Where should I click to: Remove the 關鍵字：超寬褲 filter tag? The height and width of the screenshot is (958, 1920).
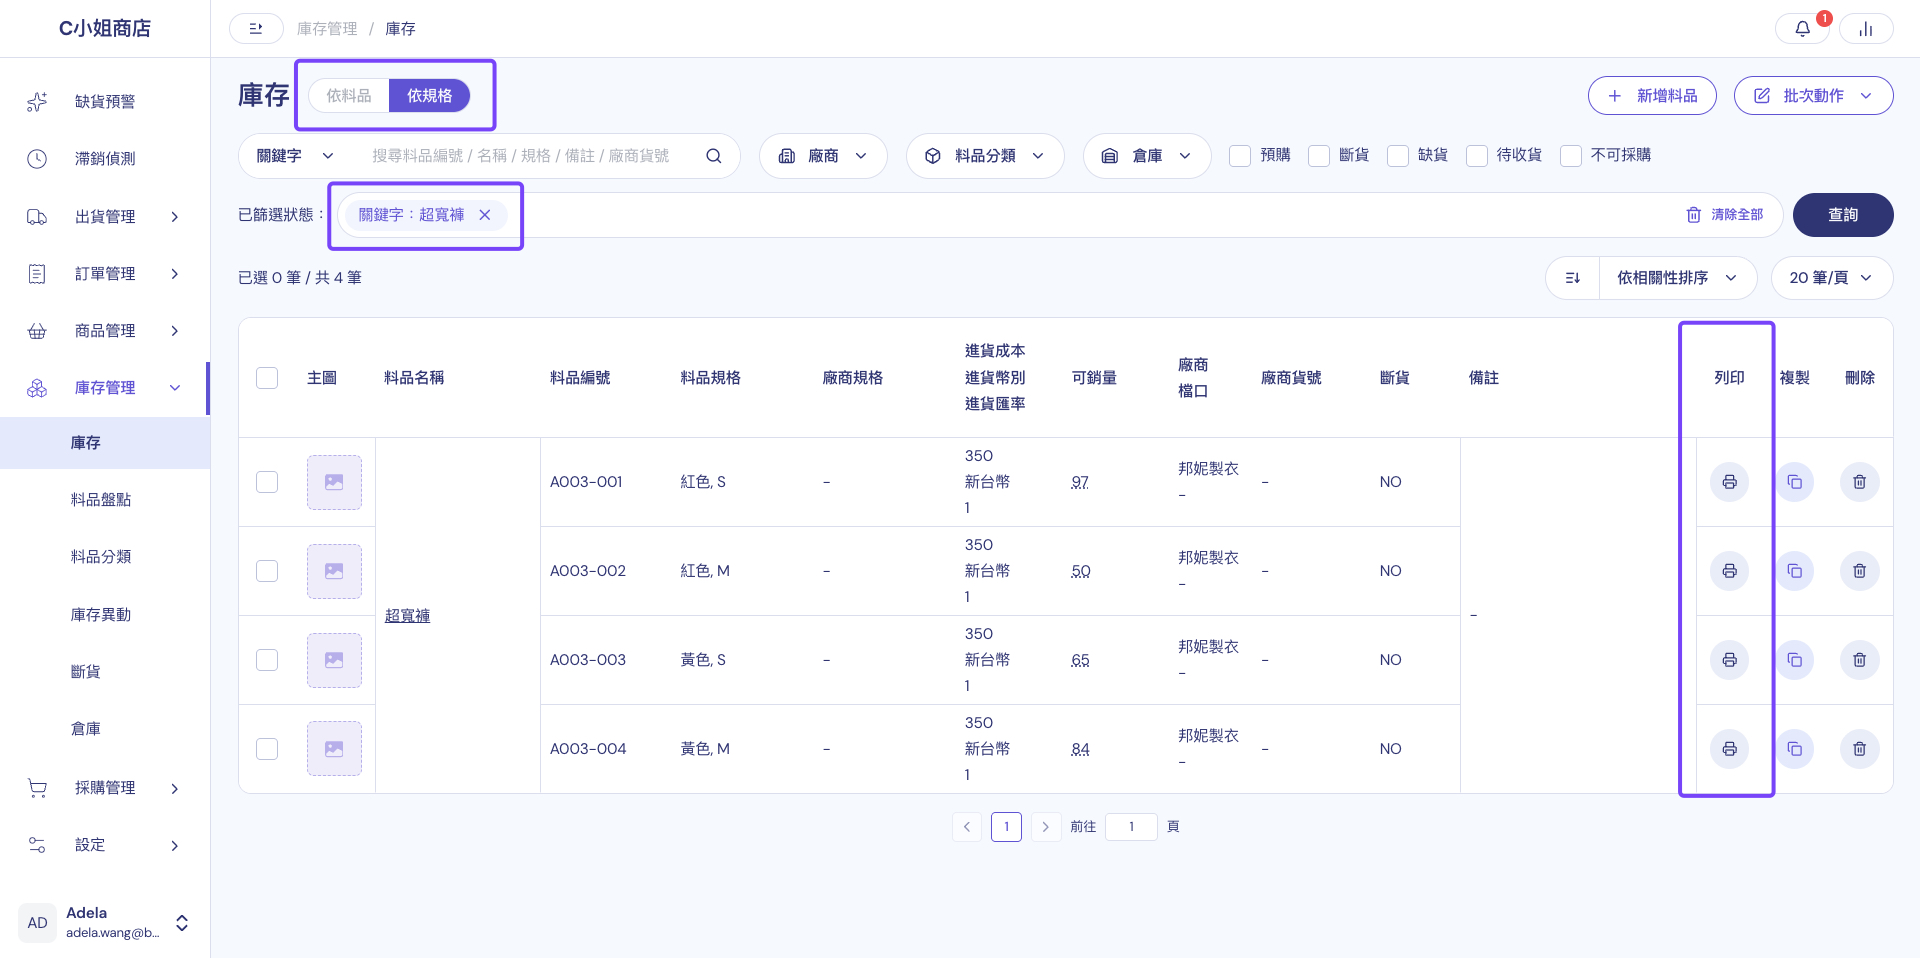[485, 215]
